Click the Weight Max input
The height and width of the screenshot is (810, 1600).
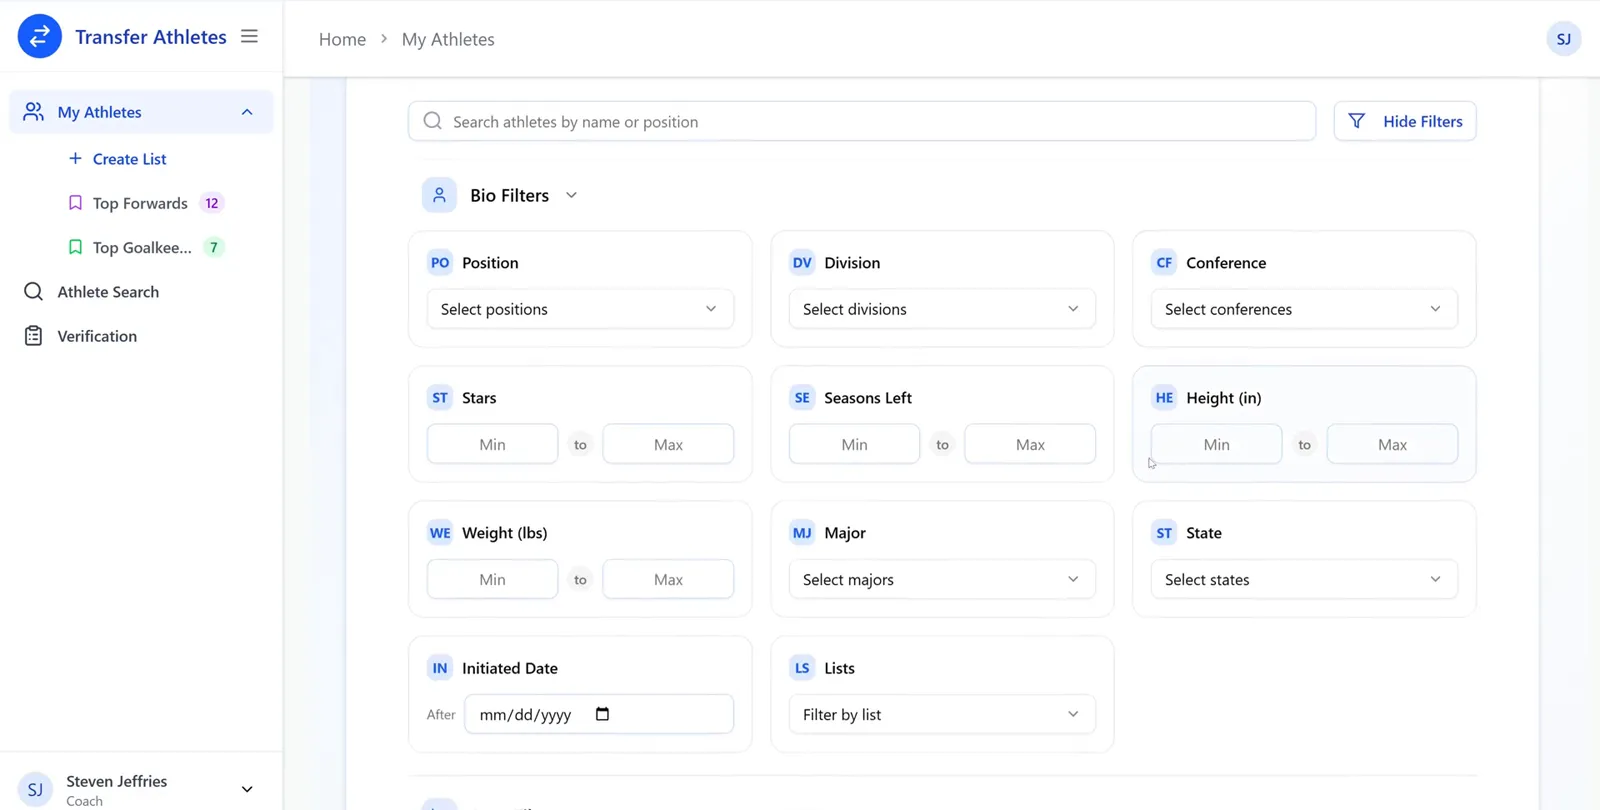point(668,579)
